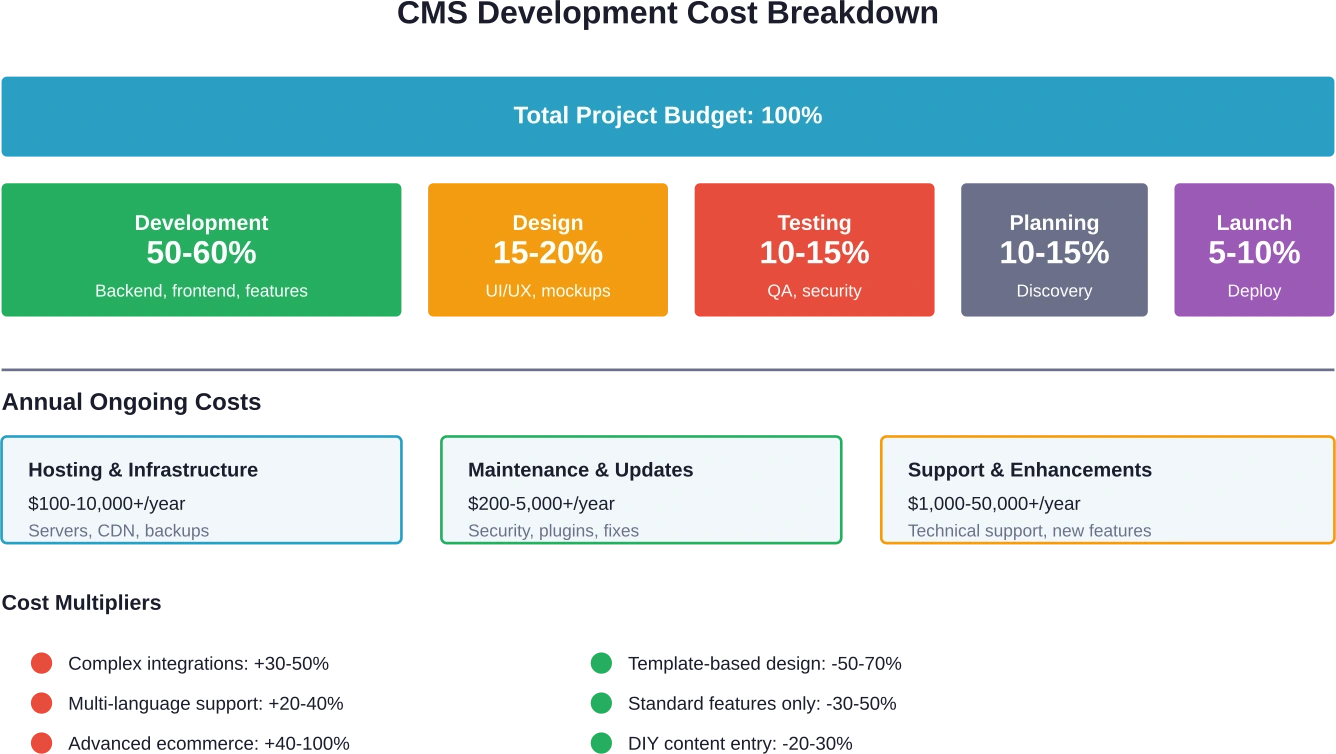Viewport: 1336px width, 754px height.
Task: Click the middle red bullet in the multipliers list
Action: (x=41, y=703)
